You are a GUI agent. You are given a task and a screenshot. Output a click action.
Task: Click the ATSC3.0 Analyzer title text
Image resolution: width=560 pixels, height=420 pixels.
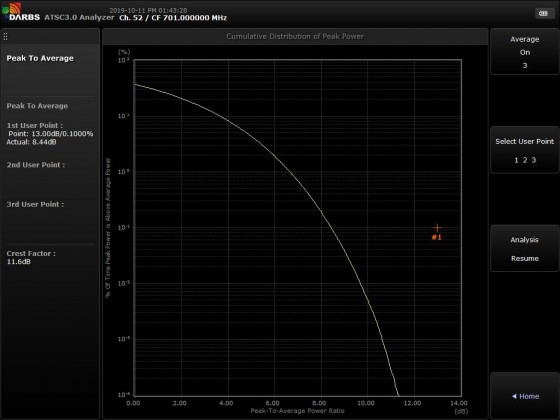[79, 18]
